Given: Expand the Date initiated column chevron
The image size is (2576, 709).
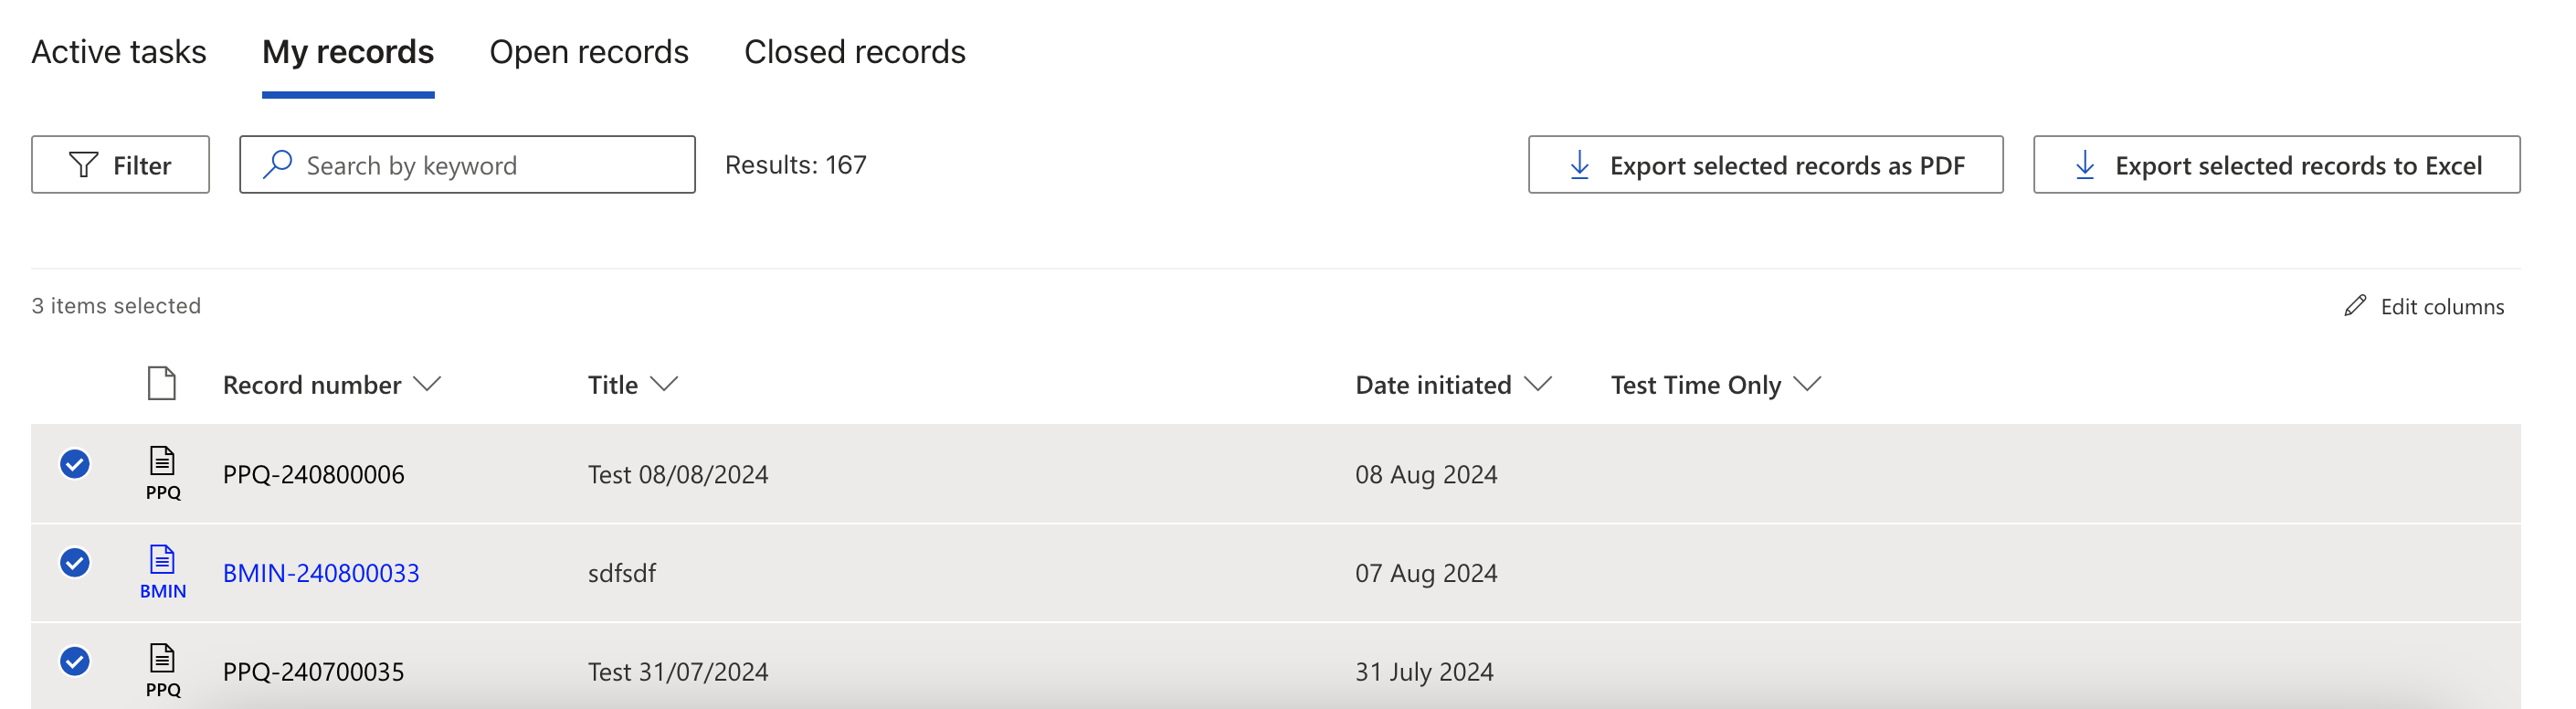Looking at the screenshot, I should 1538,384.
